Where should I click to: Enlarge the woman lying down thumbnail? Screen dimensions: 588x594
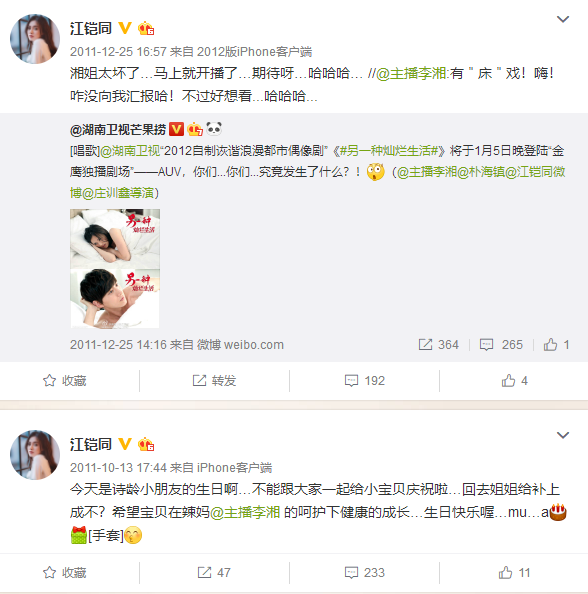[x=115, y=239]
